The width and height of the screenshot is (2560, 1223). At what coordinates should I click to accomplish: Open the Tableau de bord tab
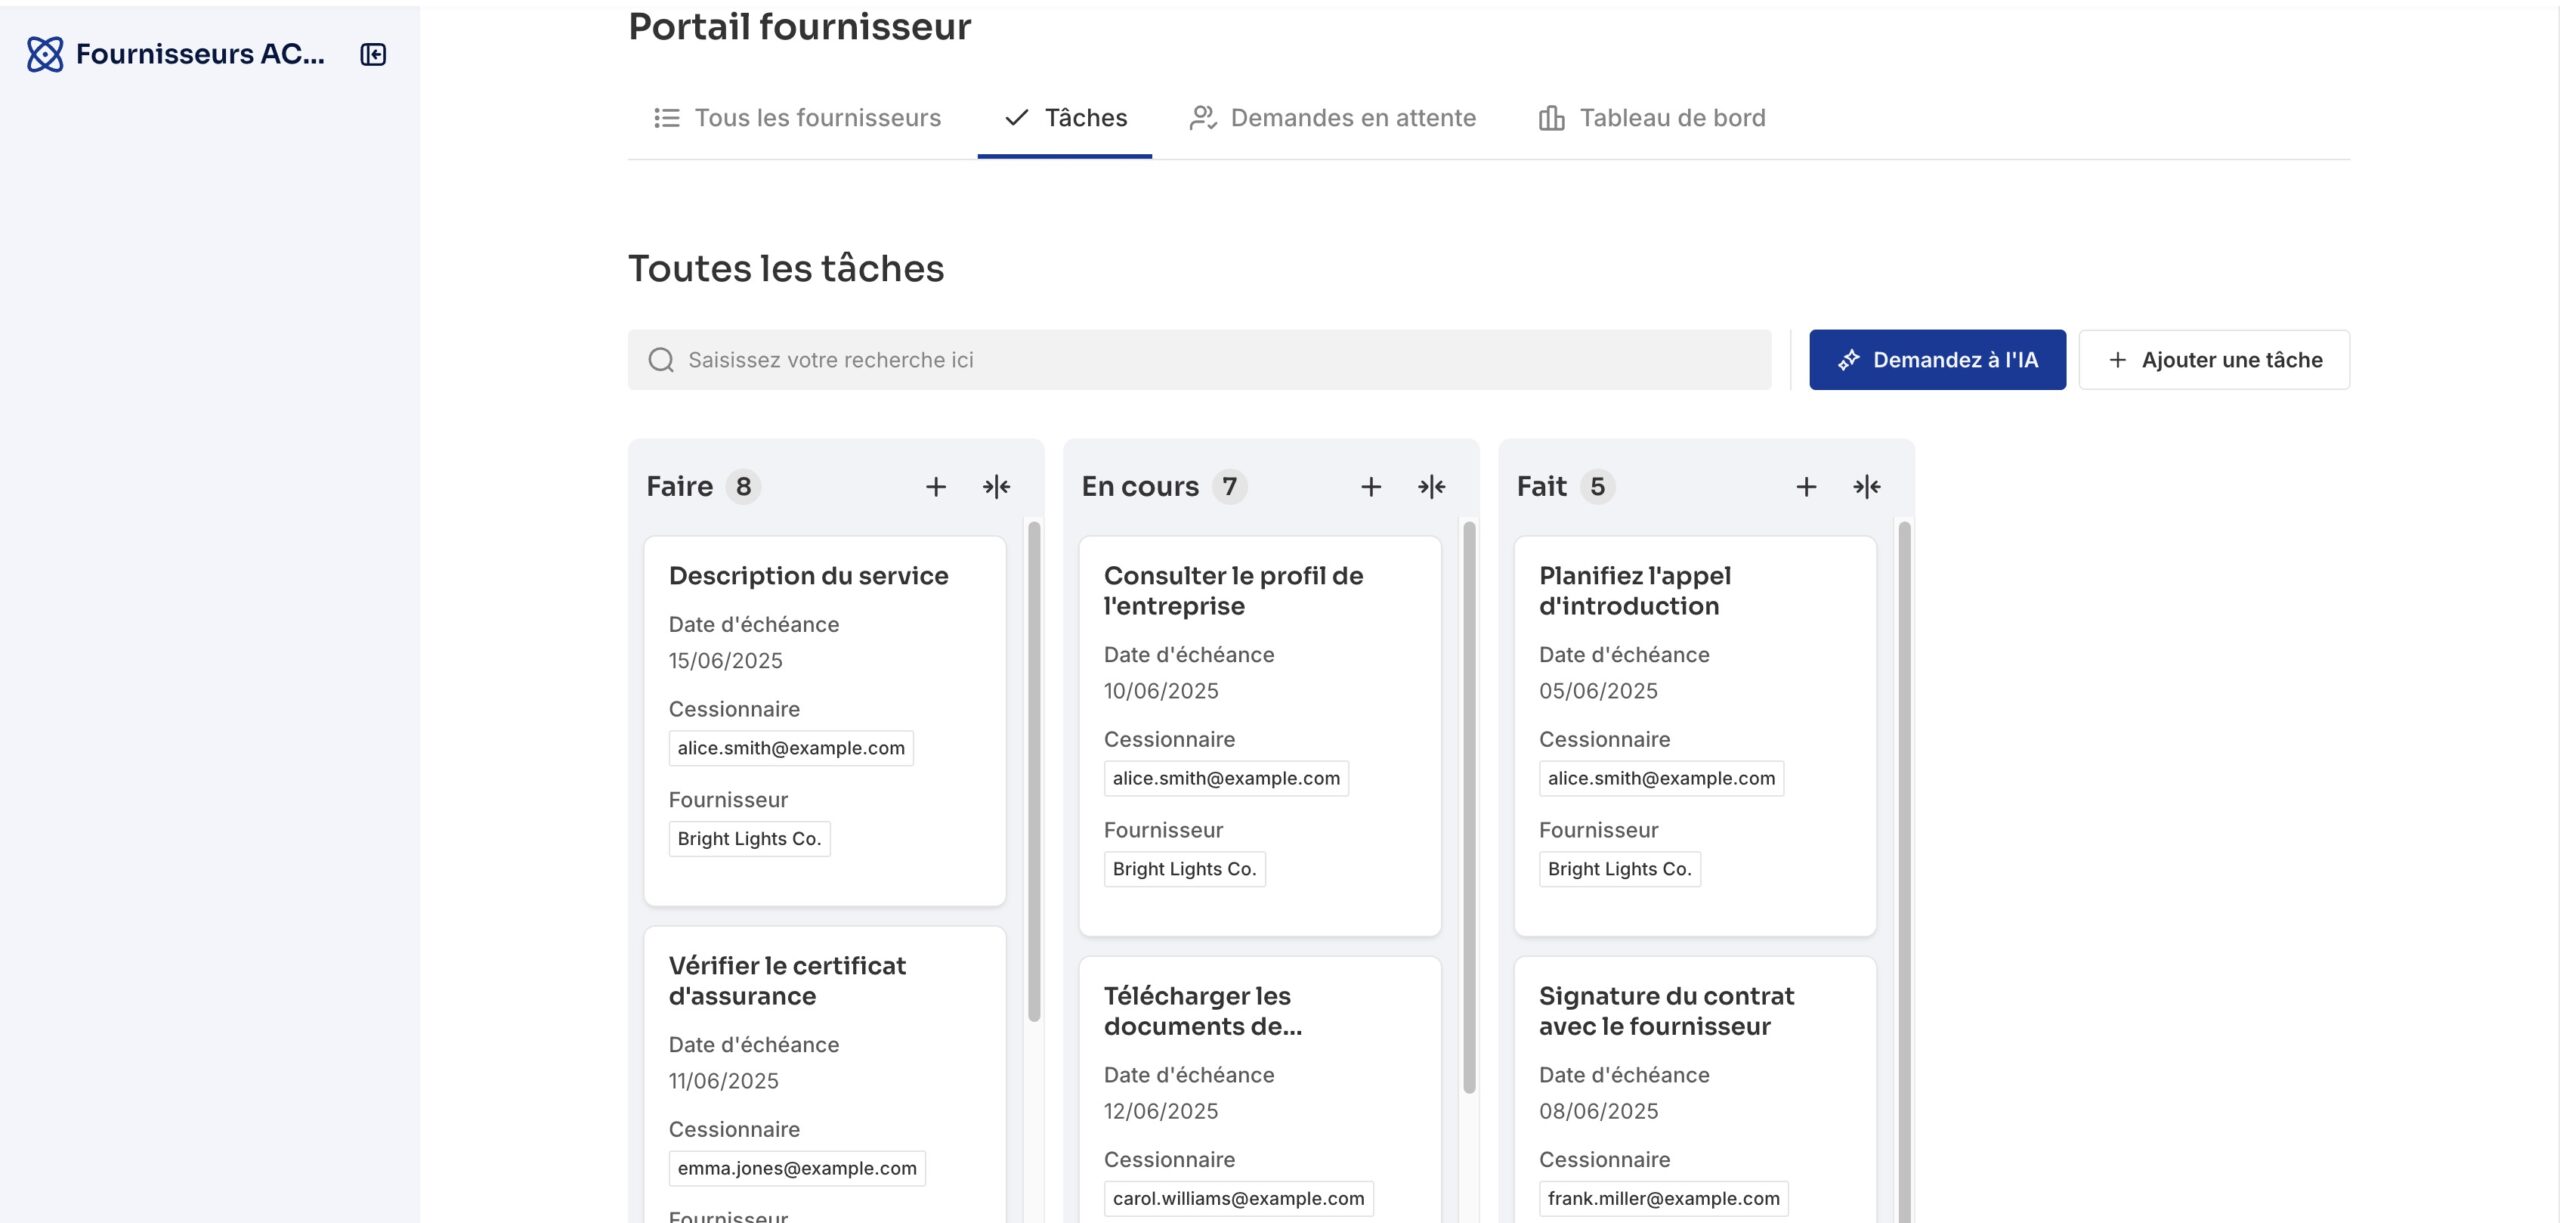click(x=1652, y=118)
